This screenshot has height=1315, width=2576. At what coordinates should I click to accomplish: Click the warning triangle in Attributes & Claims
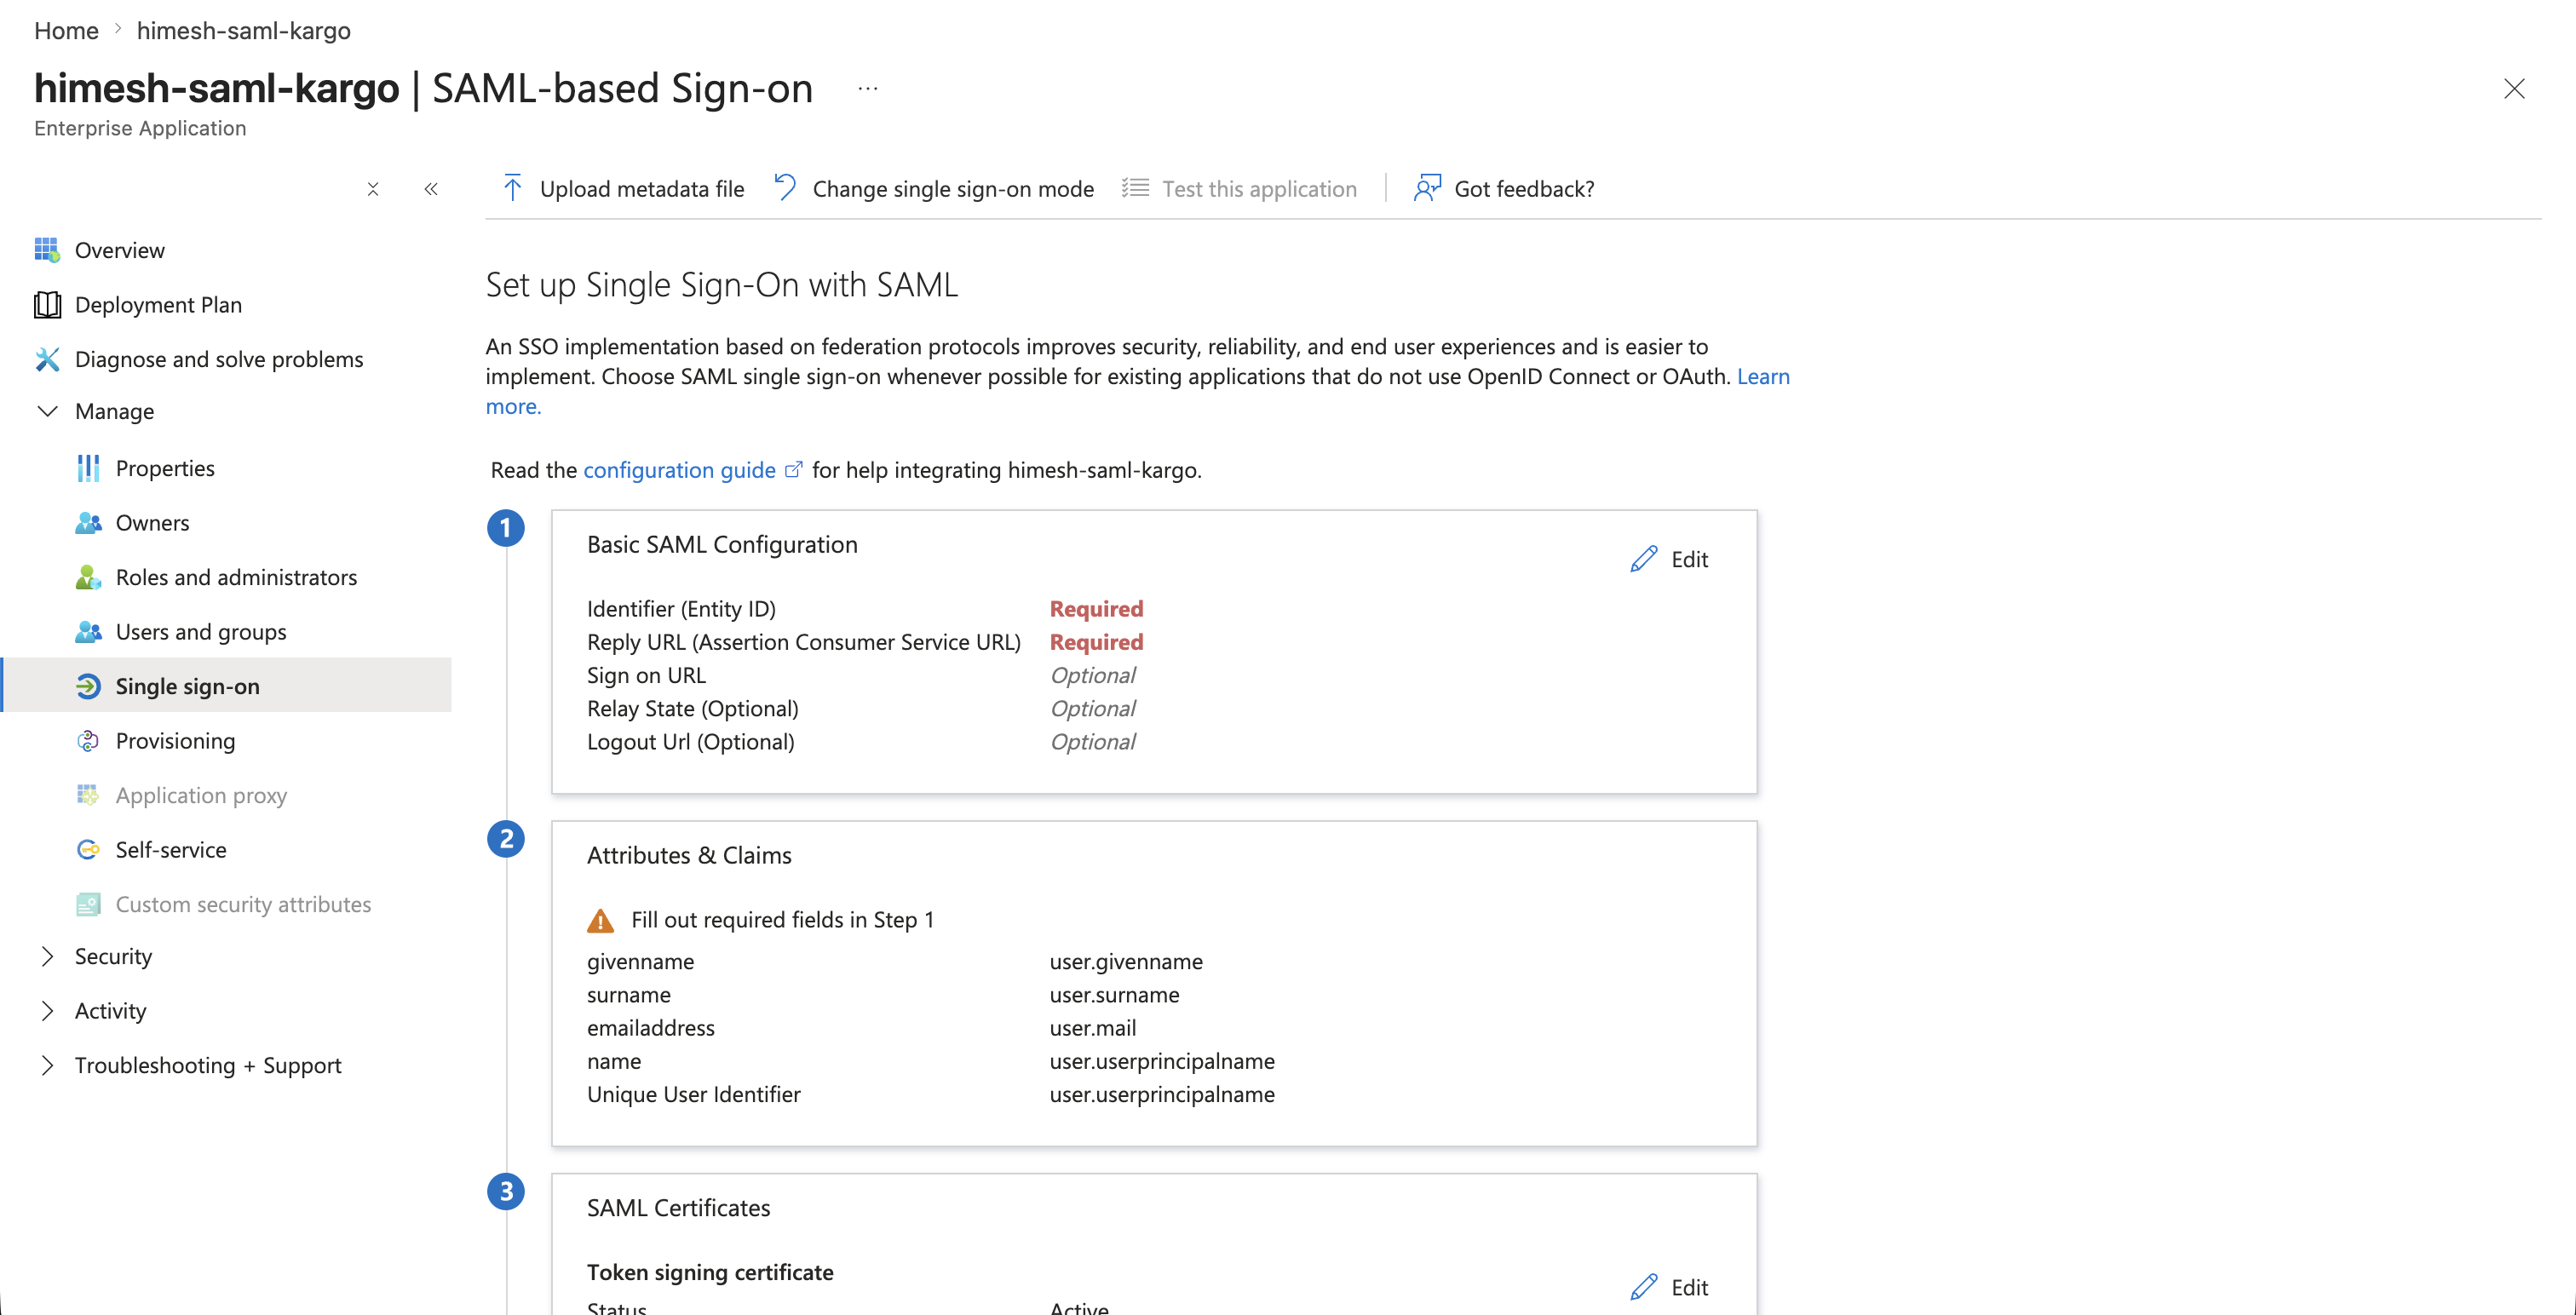[x=600, y=920]
